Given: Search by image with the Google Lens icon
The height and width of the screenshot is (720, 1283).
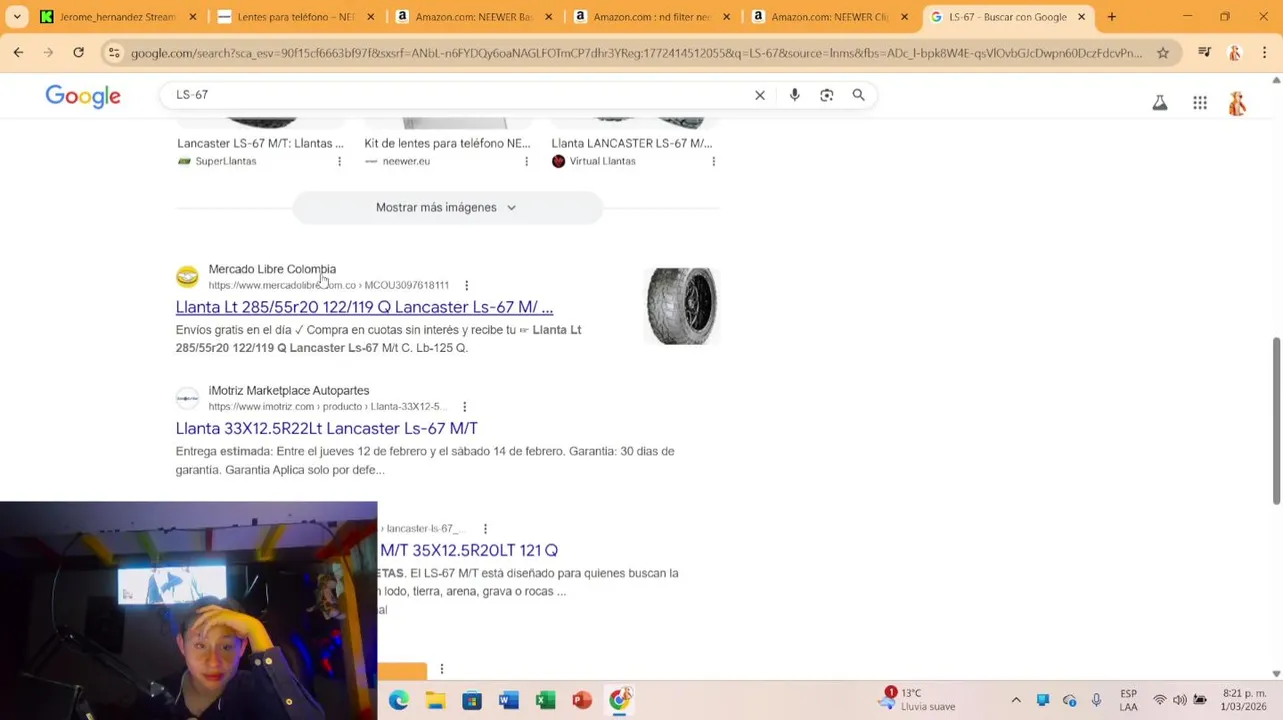Looking at the screenshot, I should click(826, 95).
